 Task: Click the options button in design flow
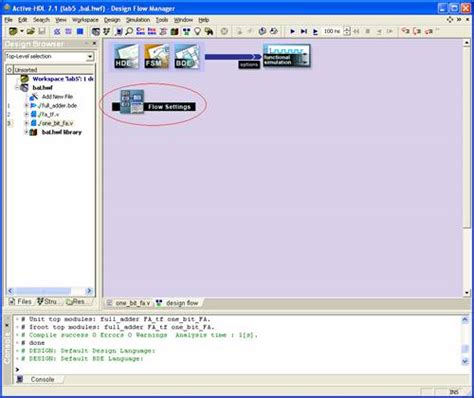[x=249, y=65]
